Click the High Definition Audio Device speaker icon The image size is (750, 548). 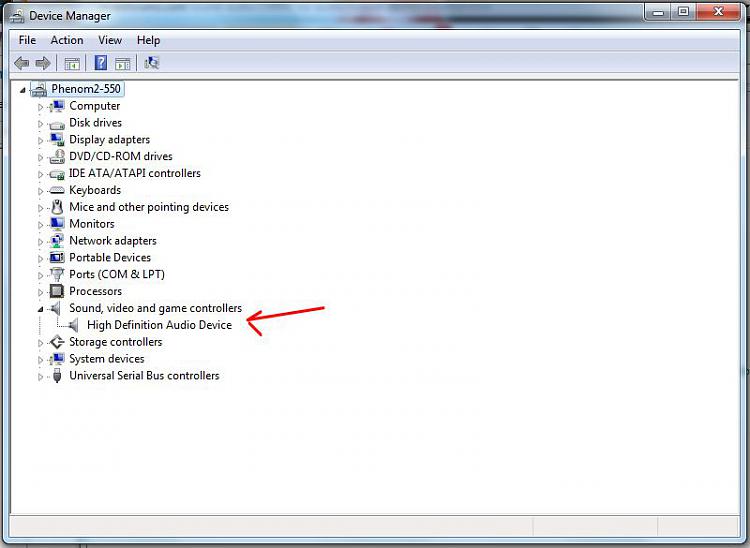[73, 325]
